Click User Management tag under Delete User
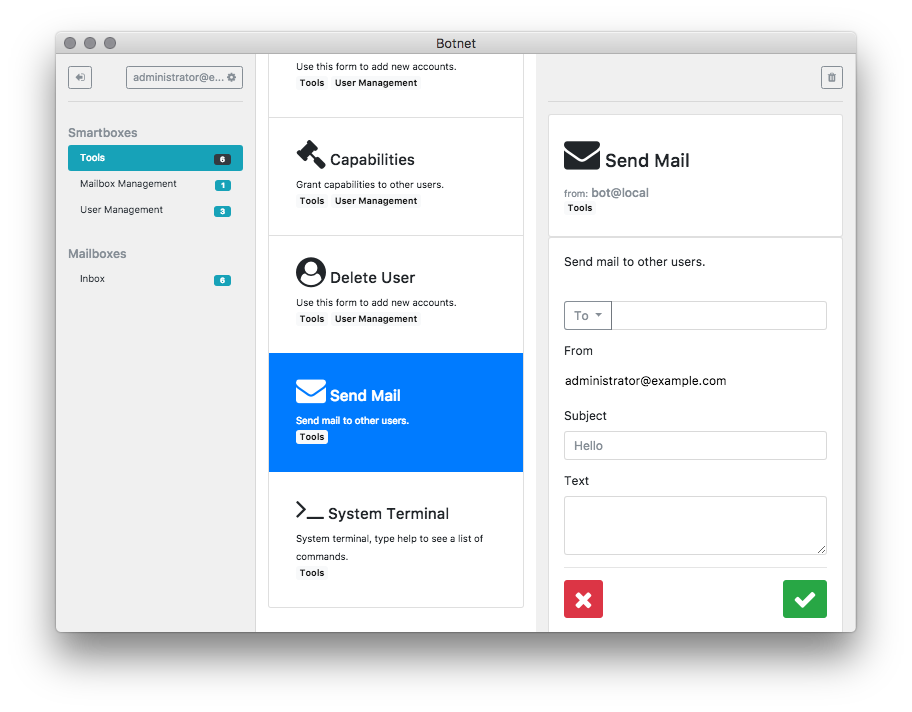Screen dimensions: 912x712 pyautogui.click(x=376, y=319)
